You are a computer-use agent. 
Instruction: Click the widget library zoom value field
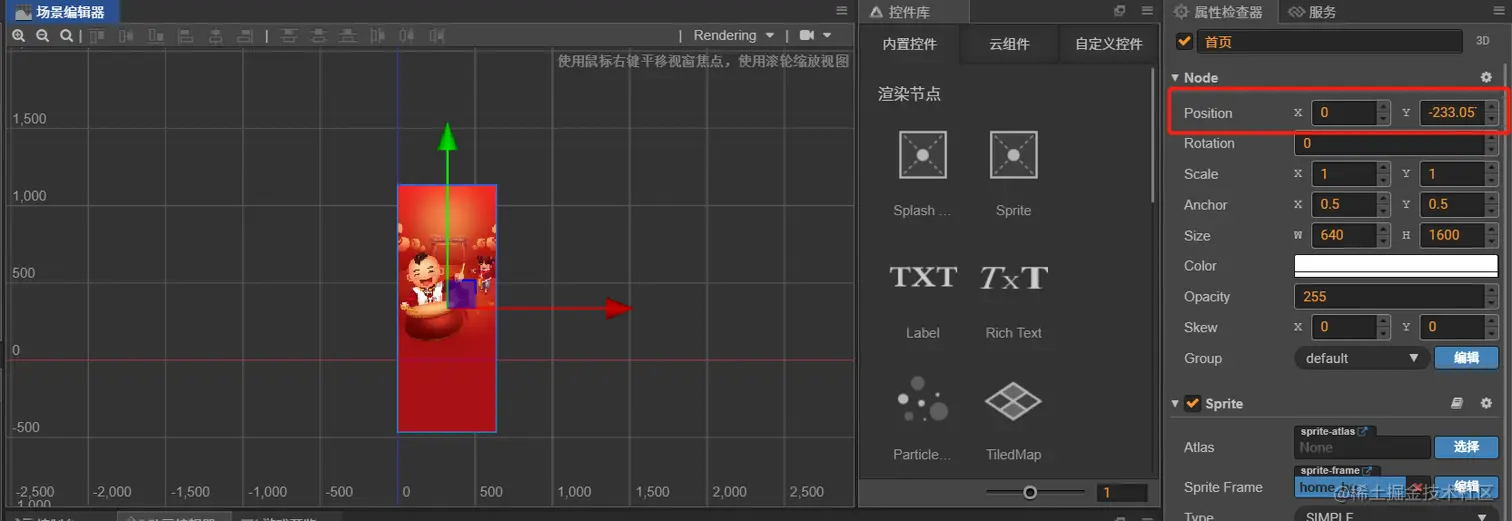tap(1122, 492)
